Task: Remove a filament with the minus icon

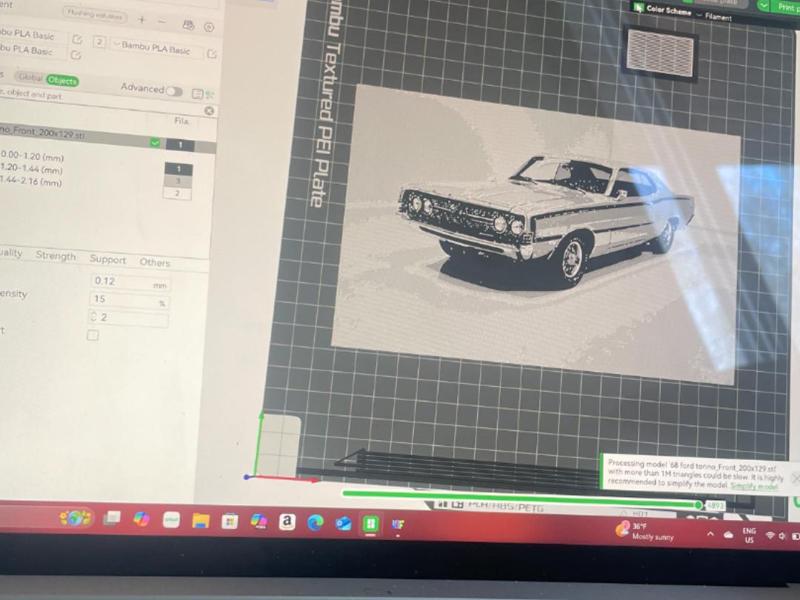Action: (162, 21)
